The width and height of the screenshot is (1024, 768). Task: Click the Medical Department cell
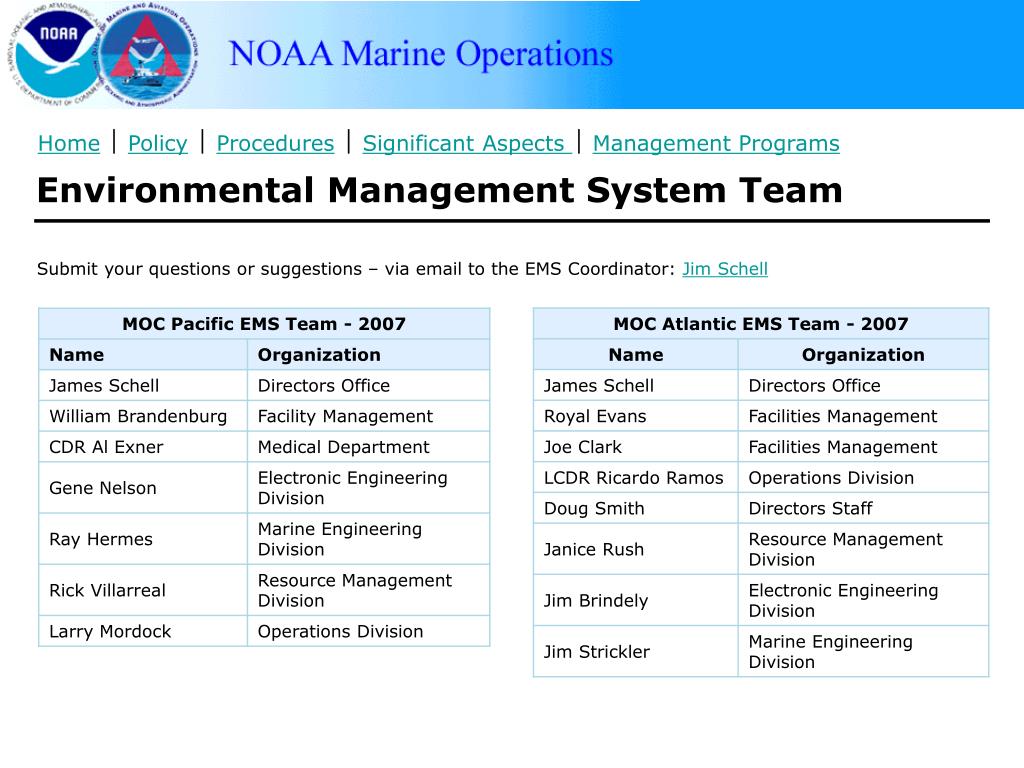point(368,447)
